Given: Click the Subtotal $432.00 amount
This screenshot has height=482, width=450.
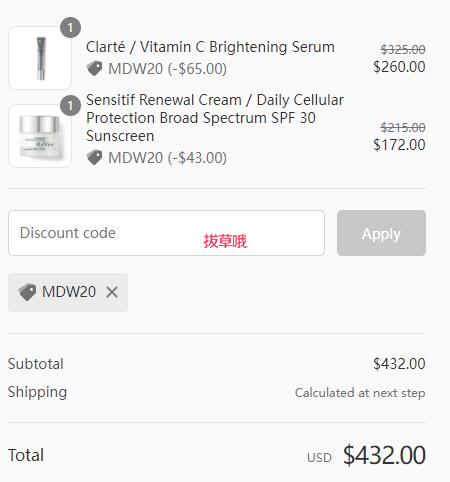Looking at the screenshot, I should [x=399, y=364].
